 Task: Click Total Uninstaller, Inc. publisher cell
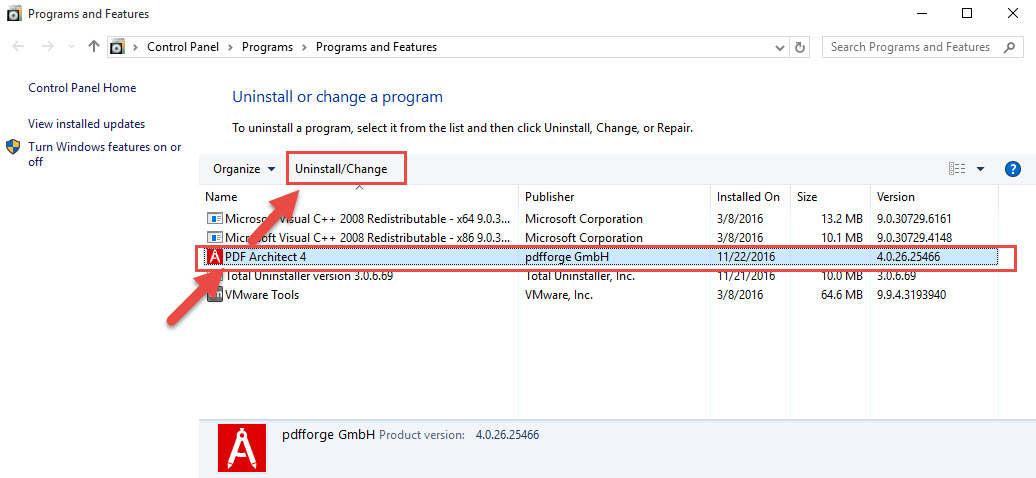click(579, 276)
